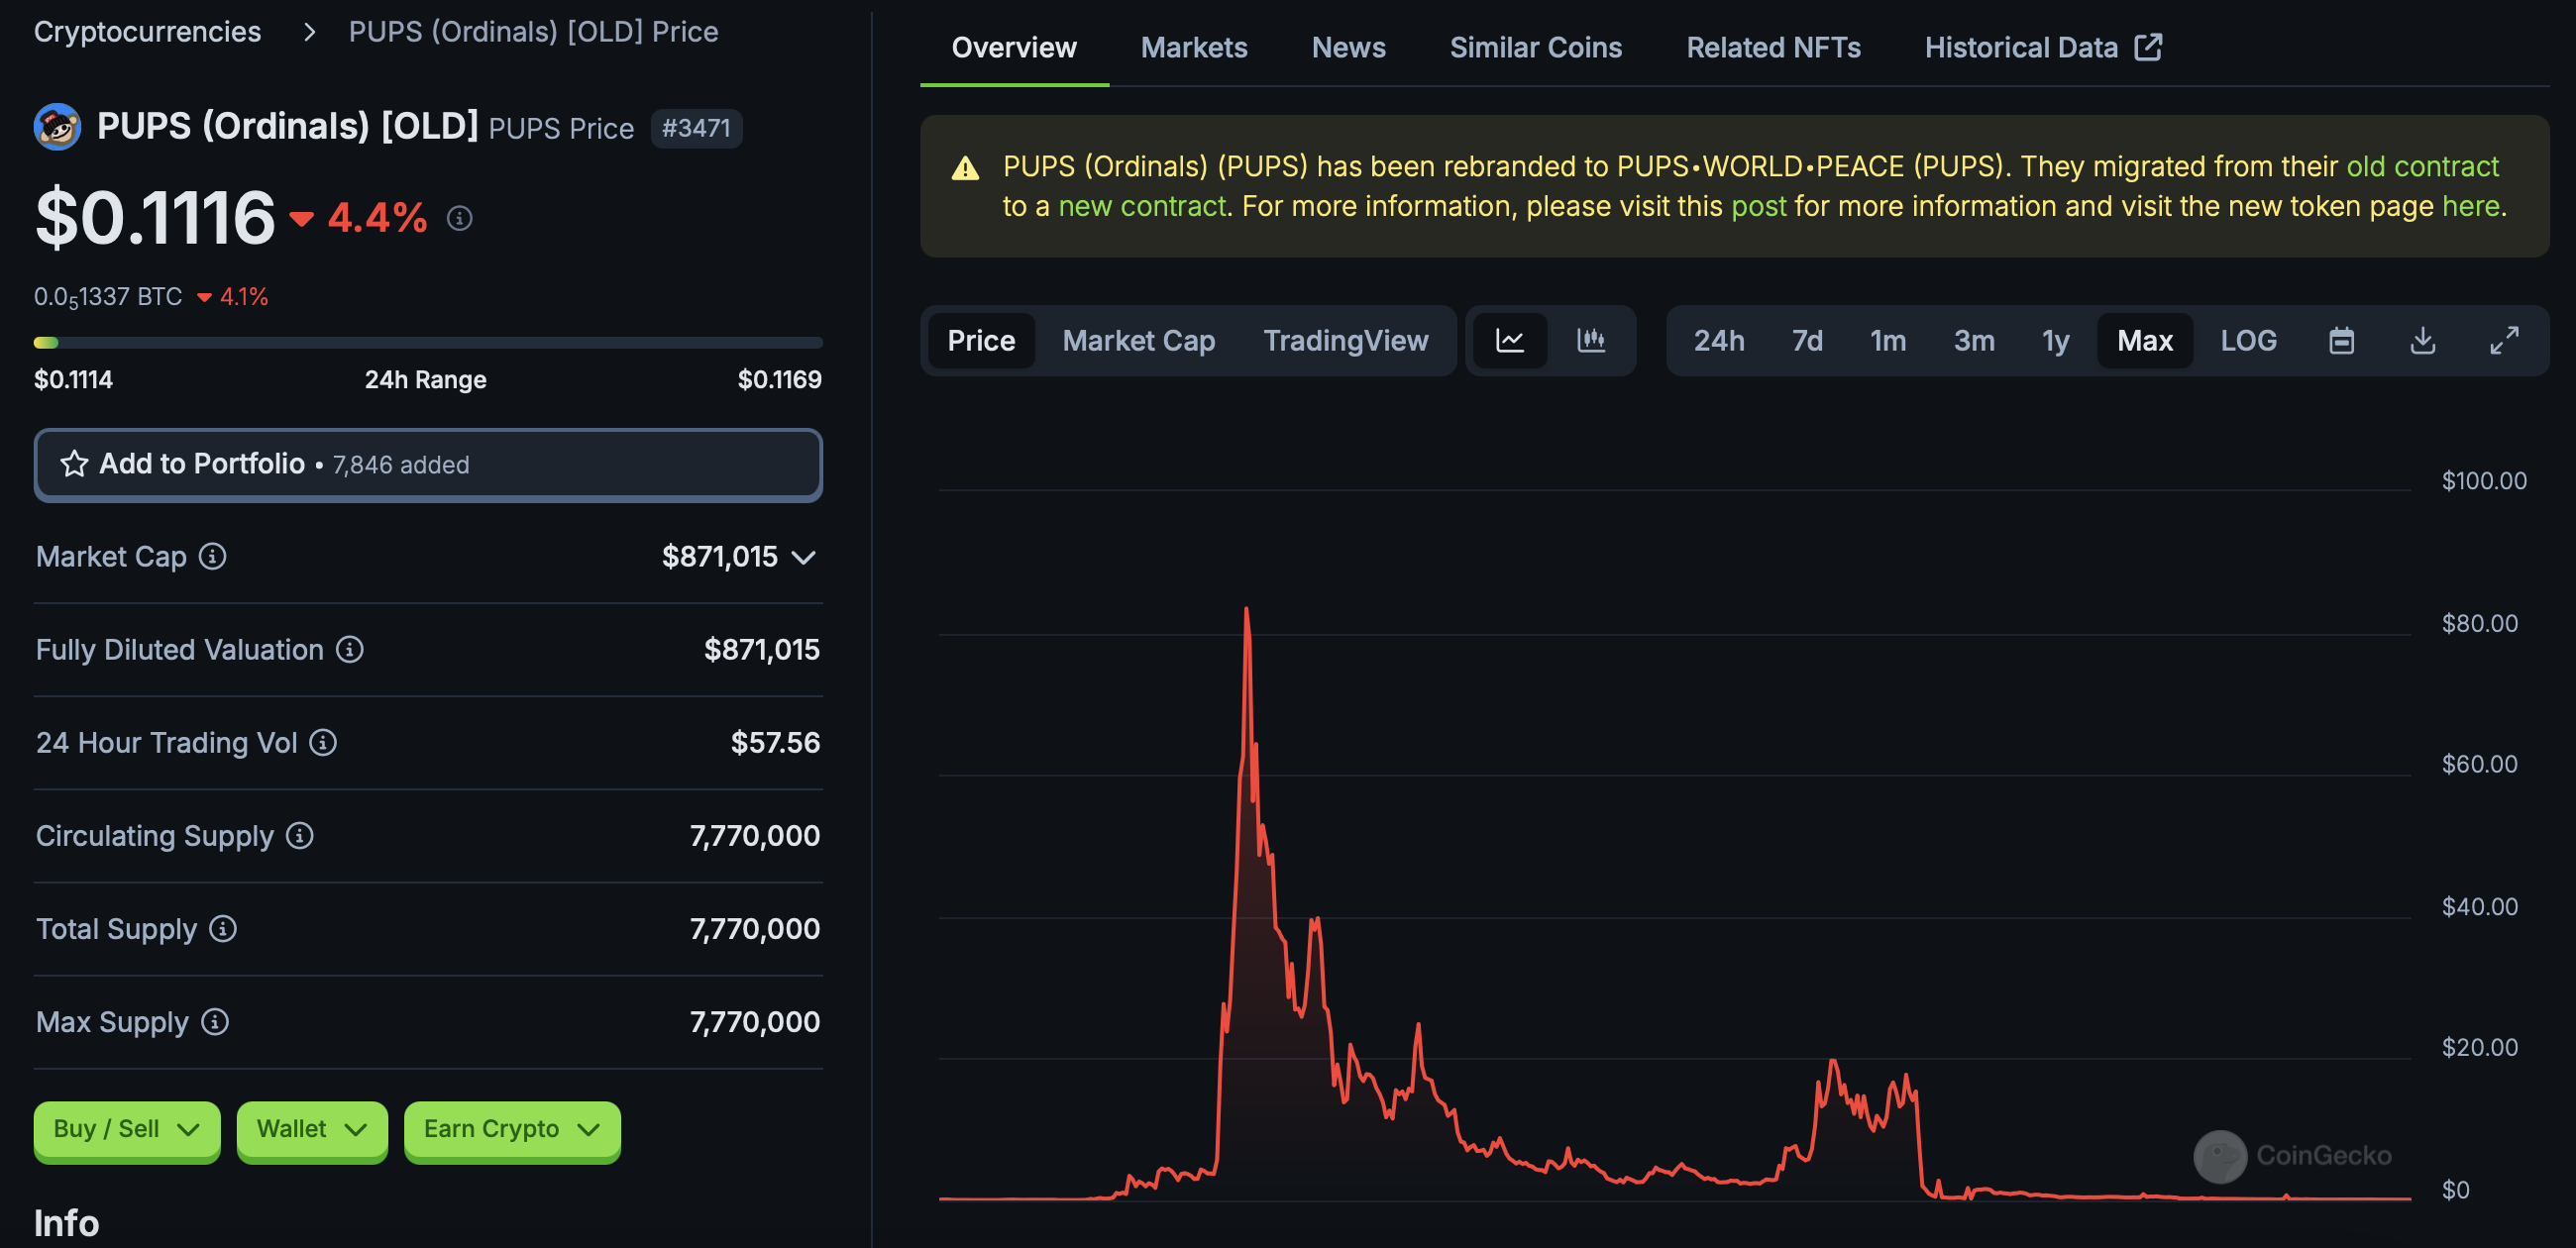Click the Total Supply 7,770,000 value
Screen dimensions: 2576x1248
pyautogui.click(x=754, y=928)
